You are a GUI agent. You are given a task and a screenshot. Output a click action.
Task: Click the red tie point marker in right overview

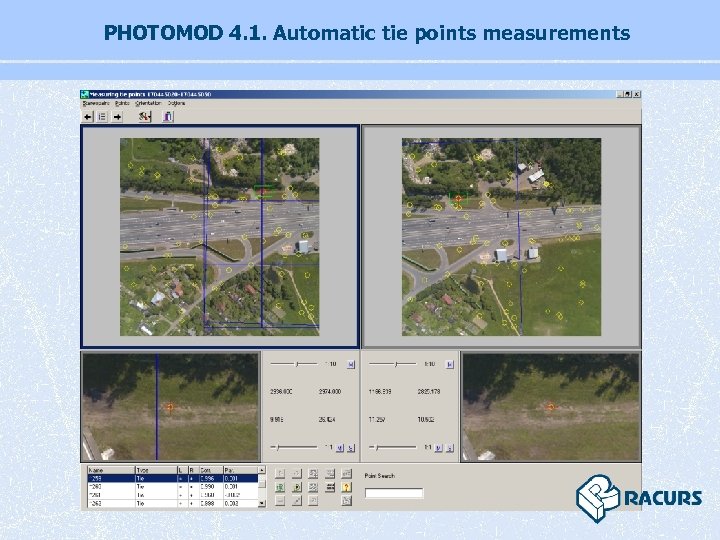(x=458, y=198)
